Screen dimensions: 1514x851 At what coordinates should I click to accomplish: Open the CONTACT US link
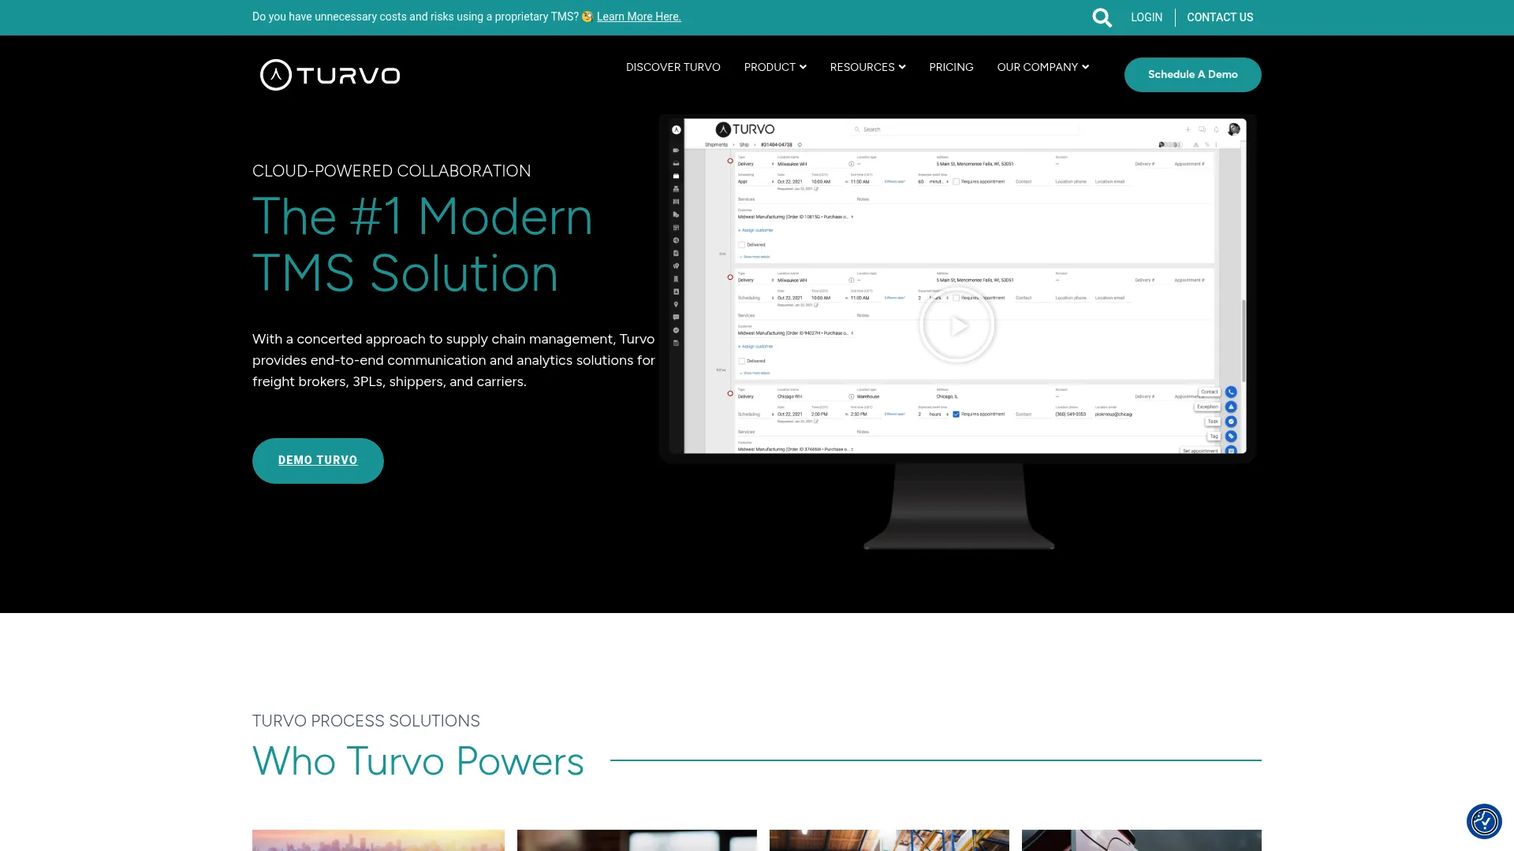[1220, 17]
